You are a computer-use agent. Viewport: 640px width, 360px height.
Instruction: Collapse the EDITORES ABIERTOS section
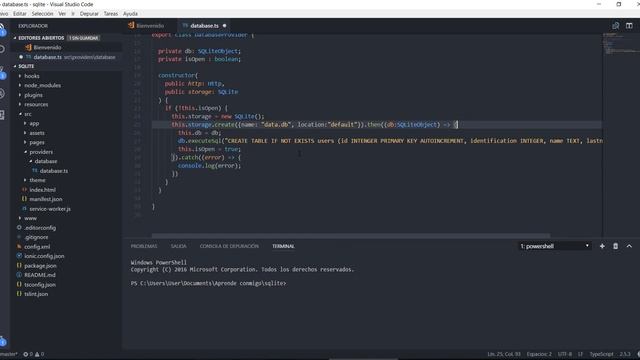coord(41,38)
